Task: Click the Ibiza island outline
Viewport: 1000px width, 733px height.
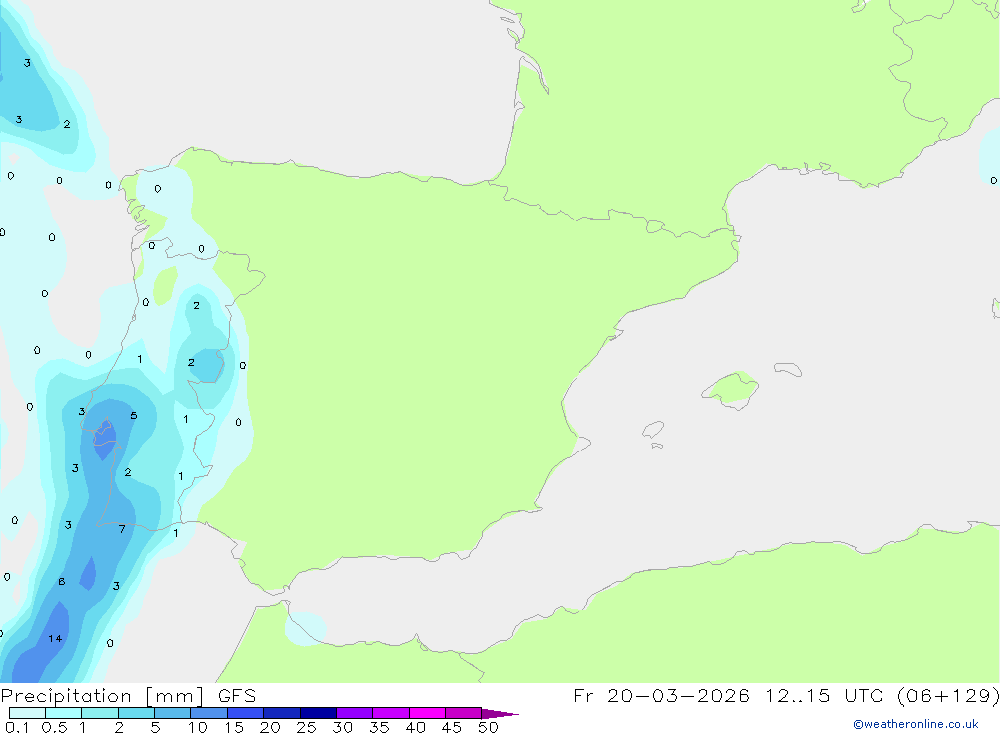Action: tap(653, 430)
